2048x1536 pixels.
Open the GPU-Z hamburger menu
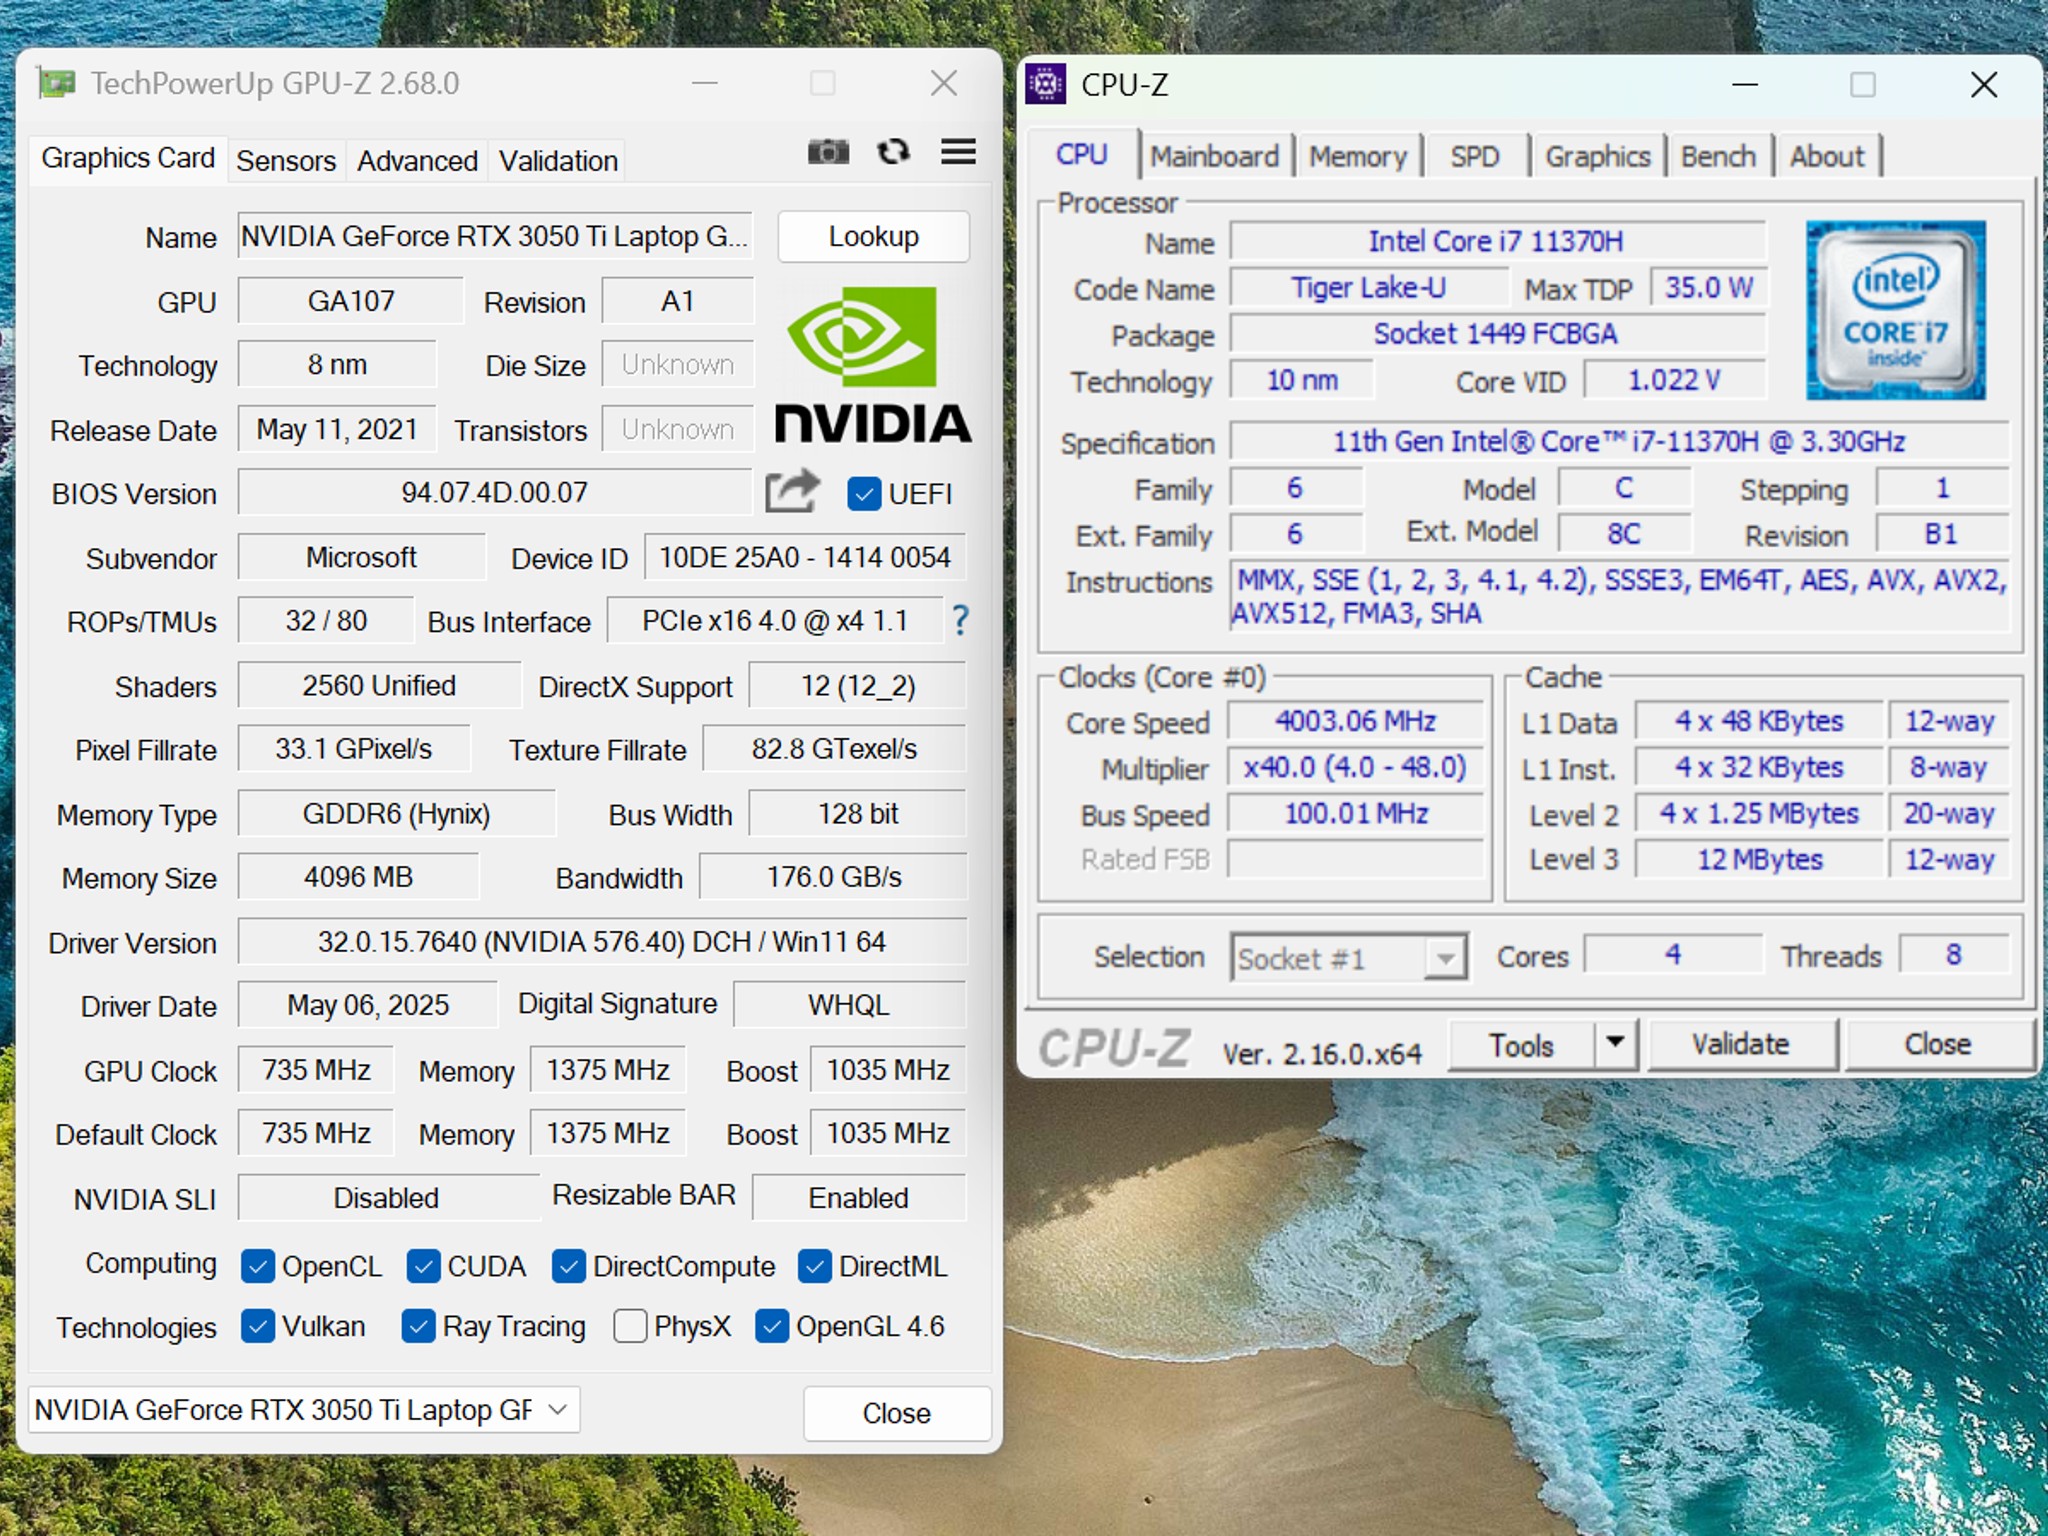tap(958, 152)
